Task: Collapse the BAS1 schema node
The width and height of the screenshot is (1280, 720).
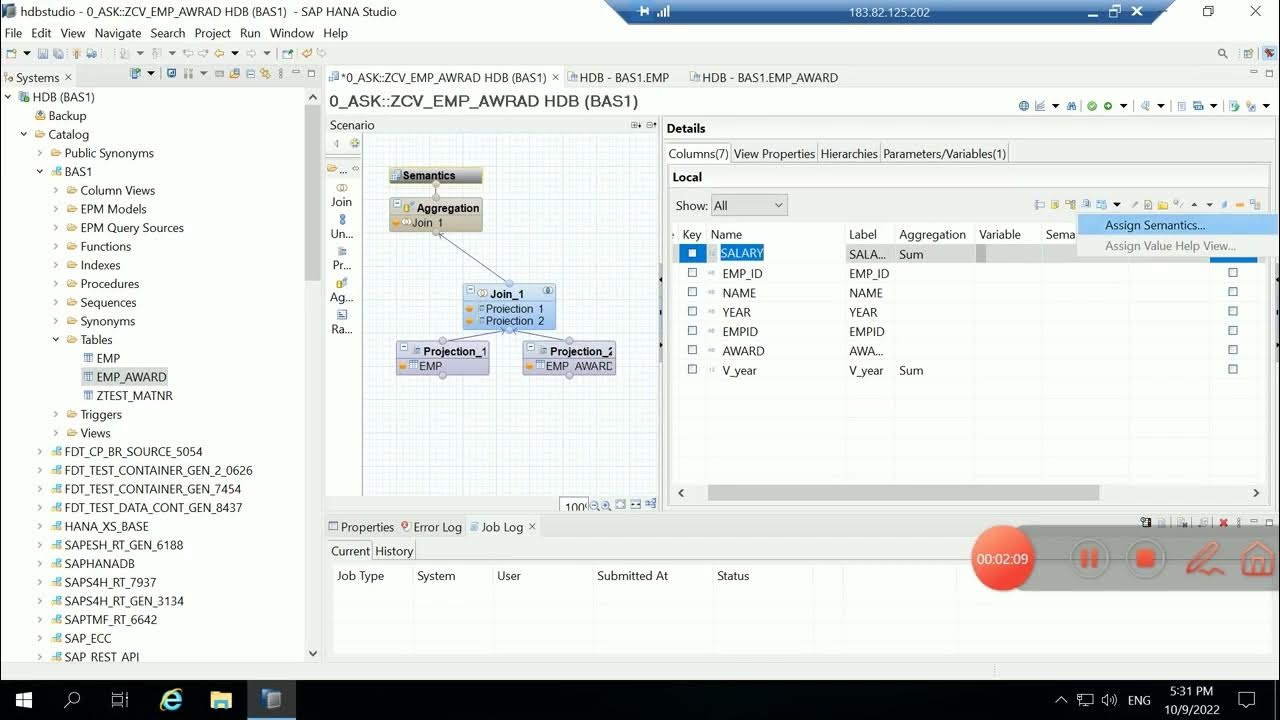Action: (40, 172)
